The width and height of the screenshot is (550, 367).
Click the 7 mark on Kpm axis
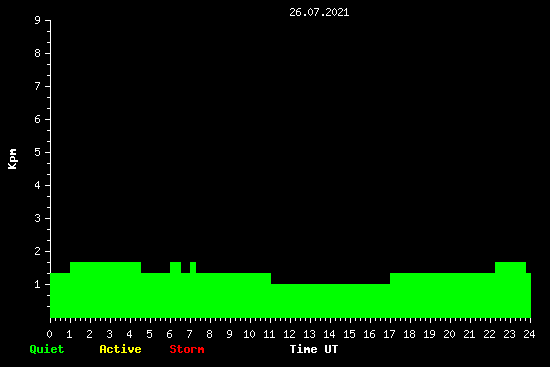38,86
